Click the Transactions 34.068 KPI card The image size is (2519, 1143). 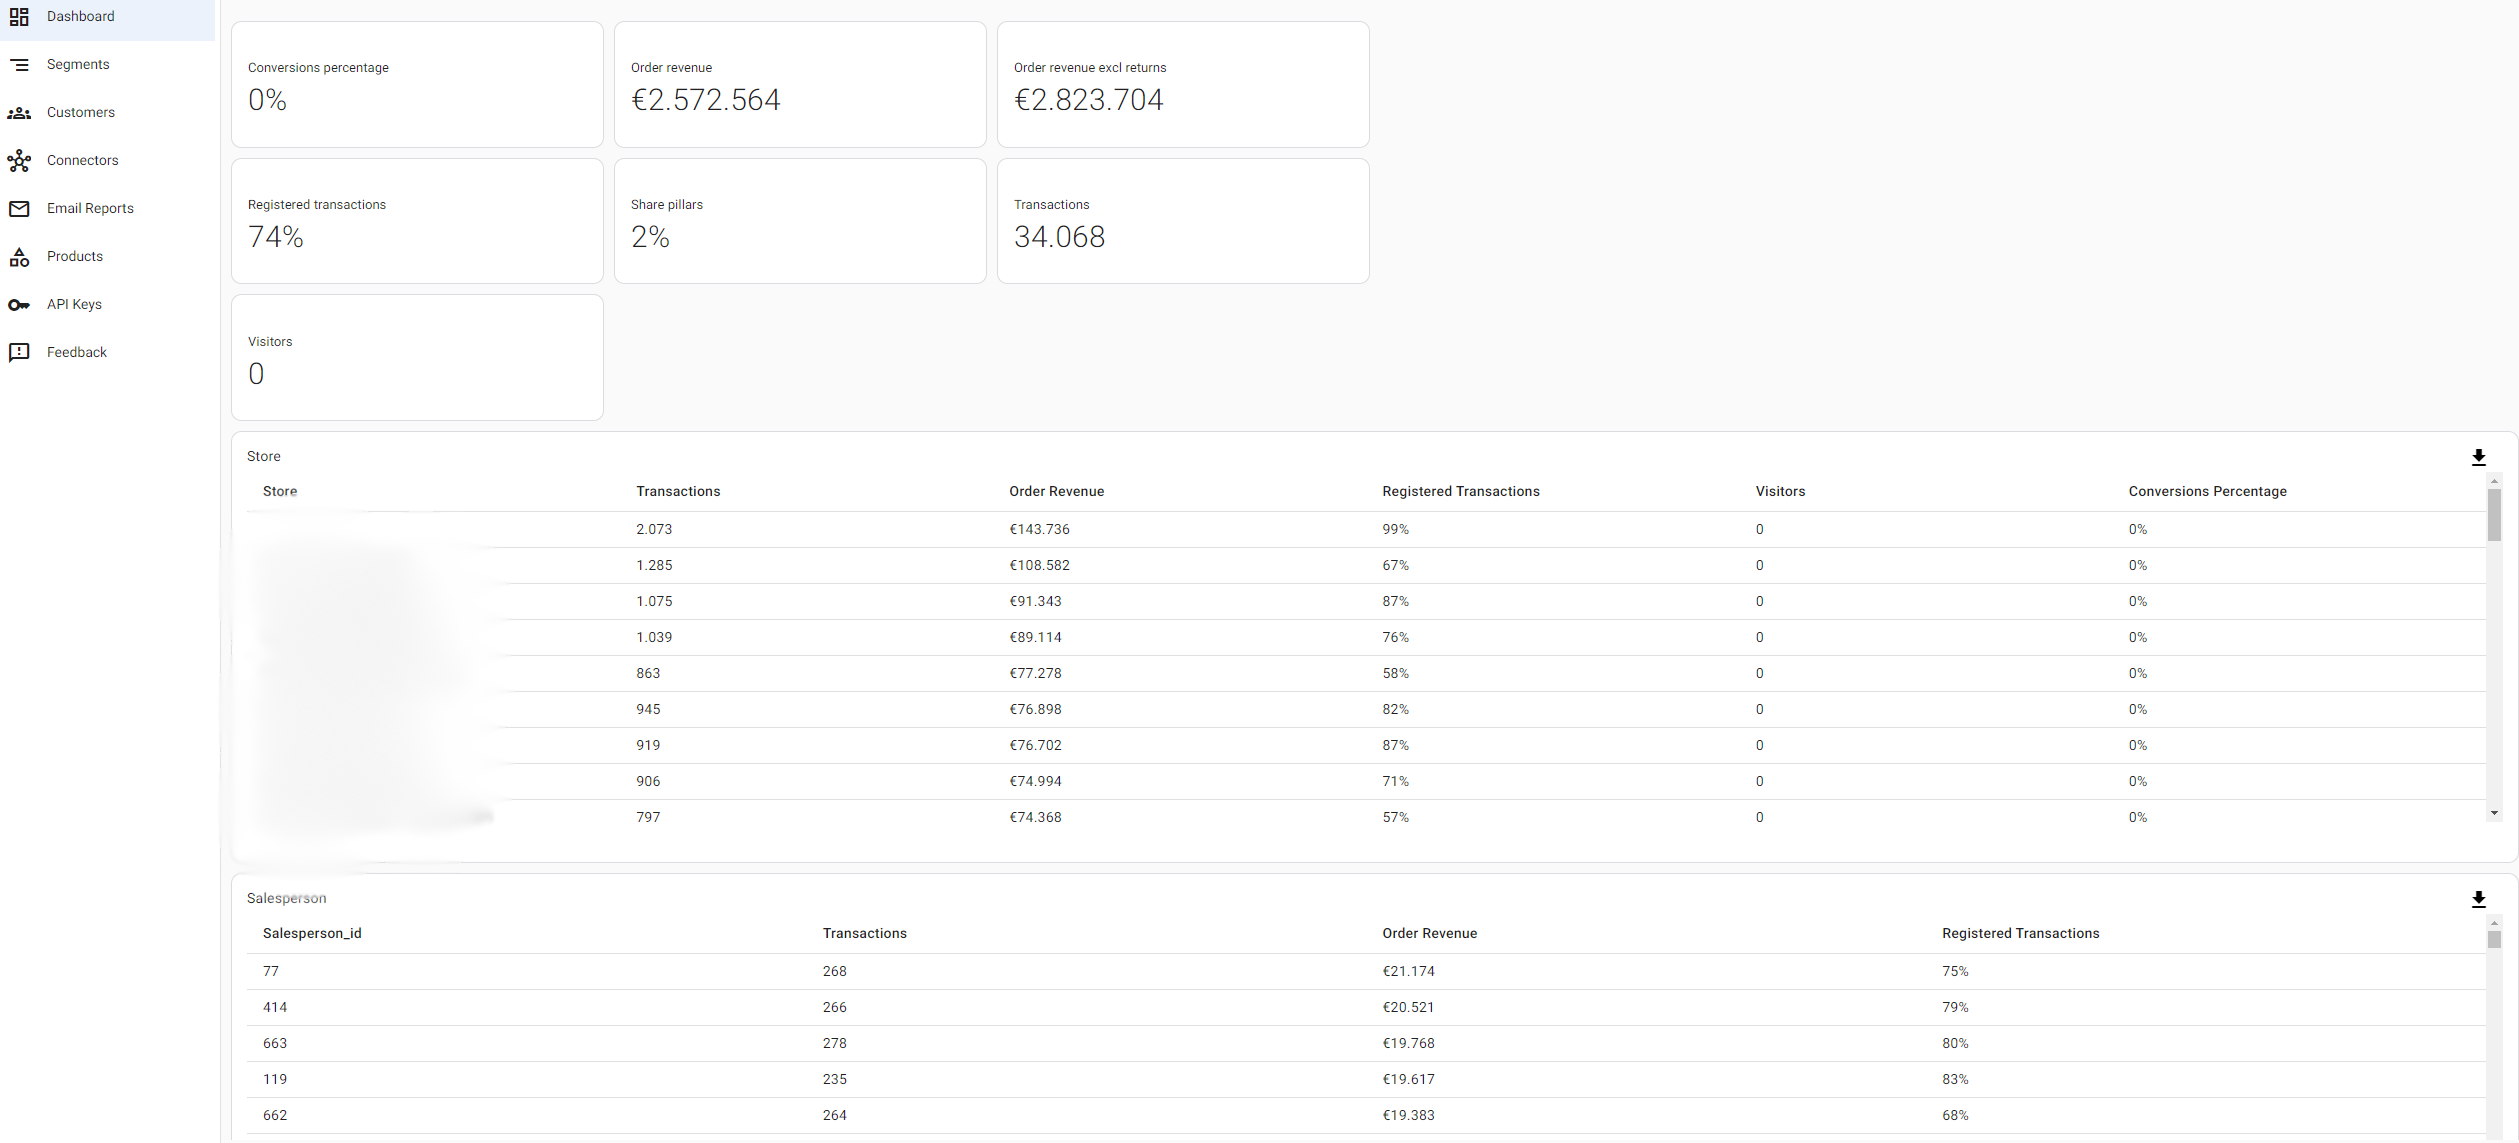pyautogui.click(x=1183, y=220)
